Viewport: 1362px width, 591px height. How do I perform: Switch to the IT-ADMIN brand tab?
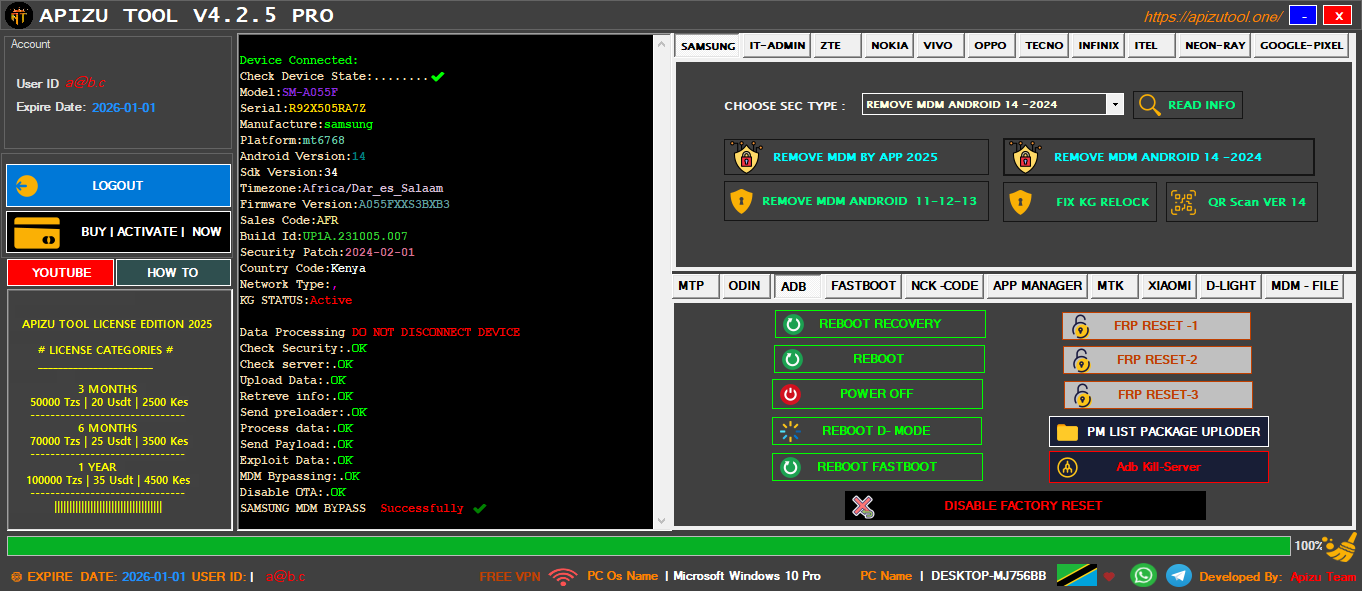776,46
